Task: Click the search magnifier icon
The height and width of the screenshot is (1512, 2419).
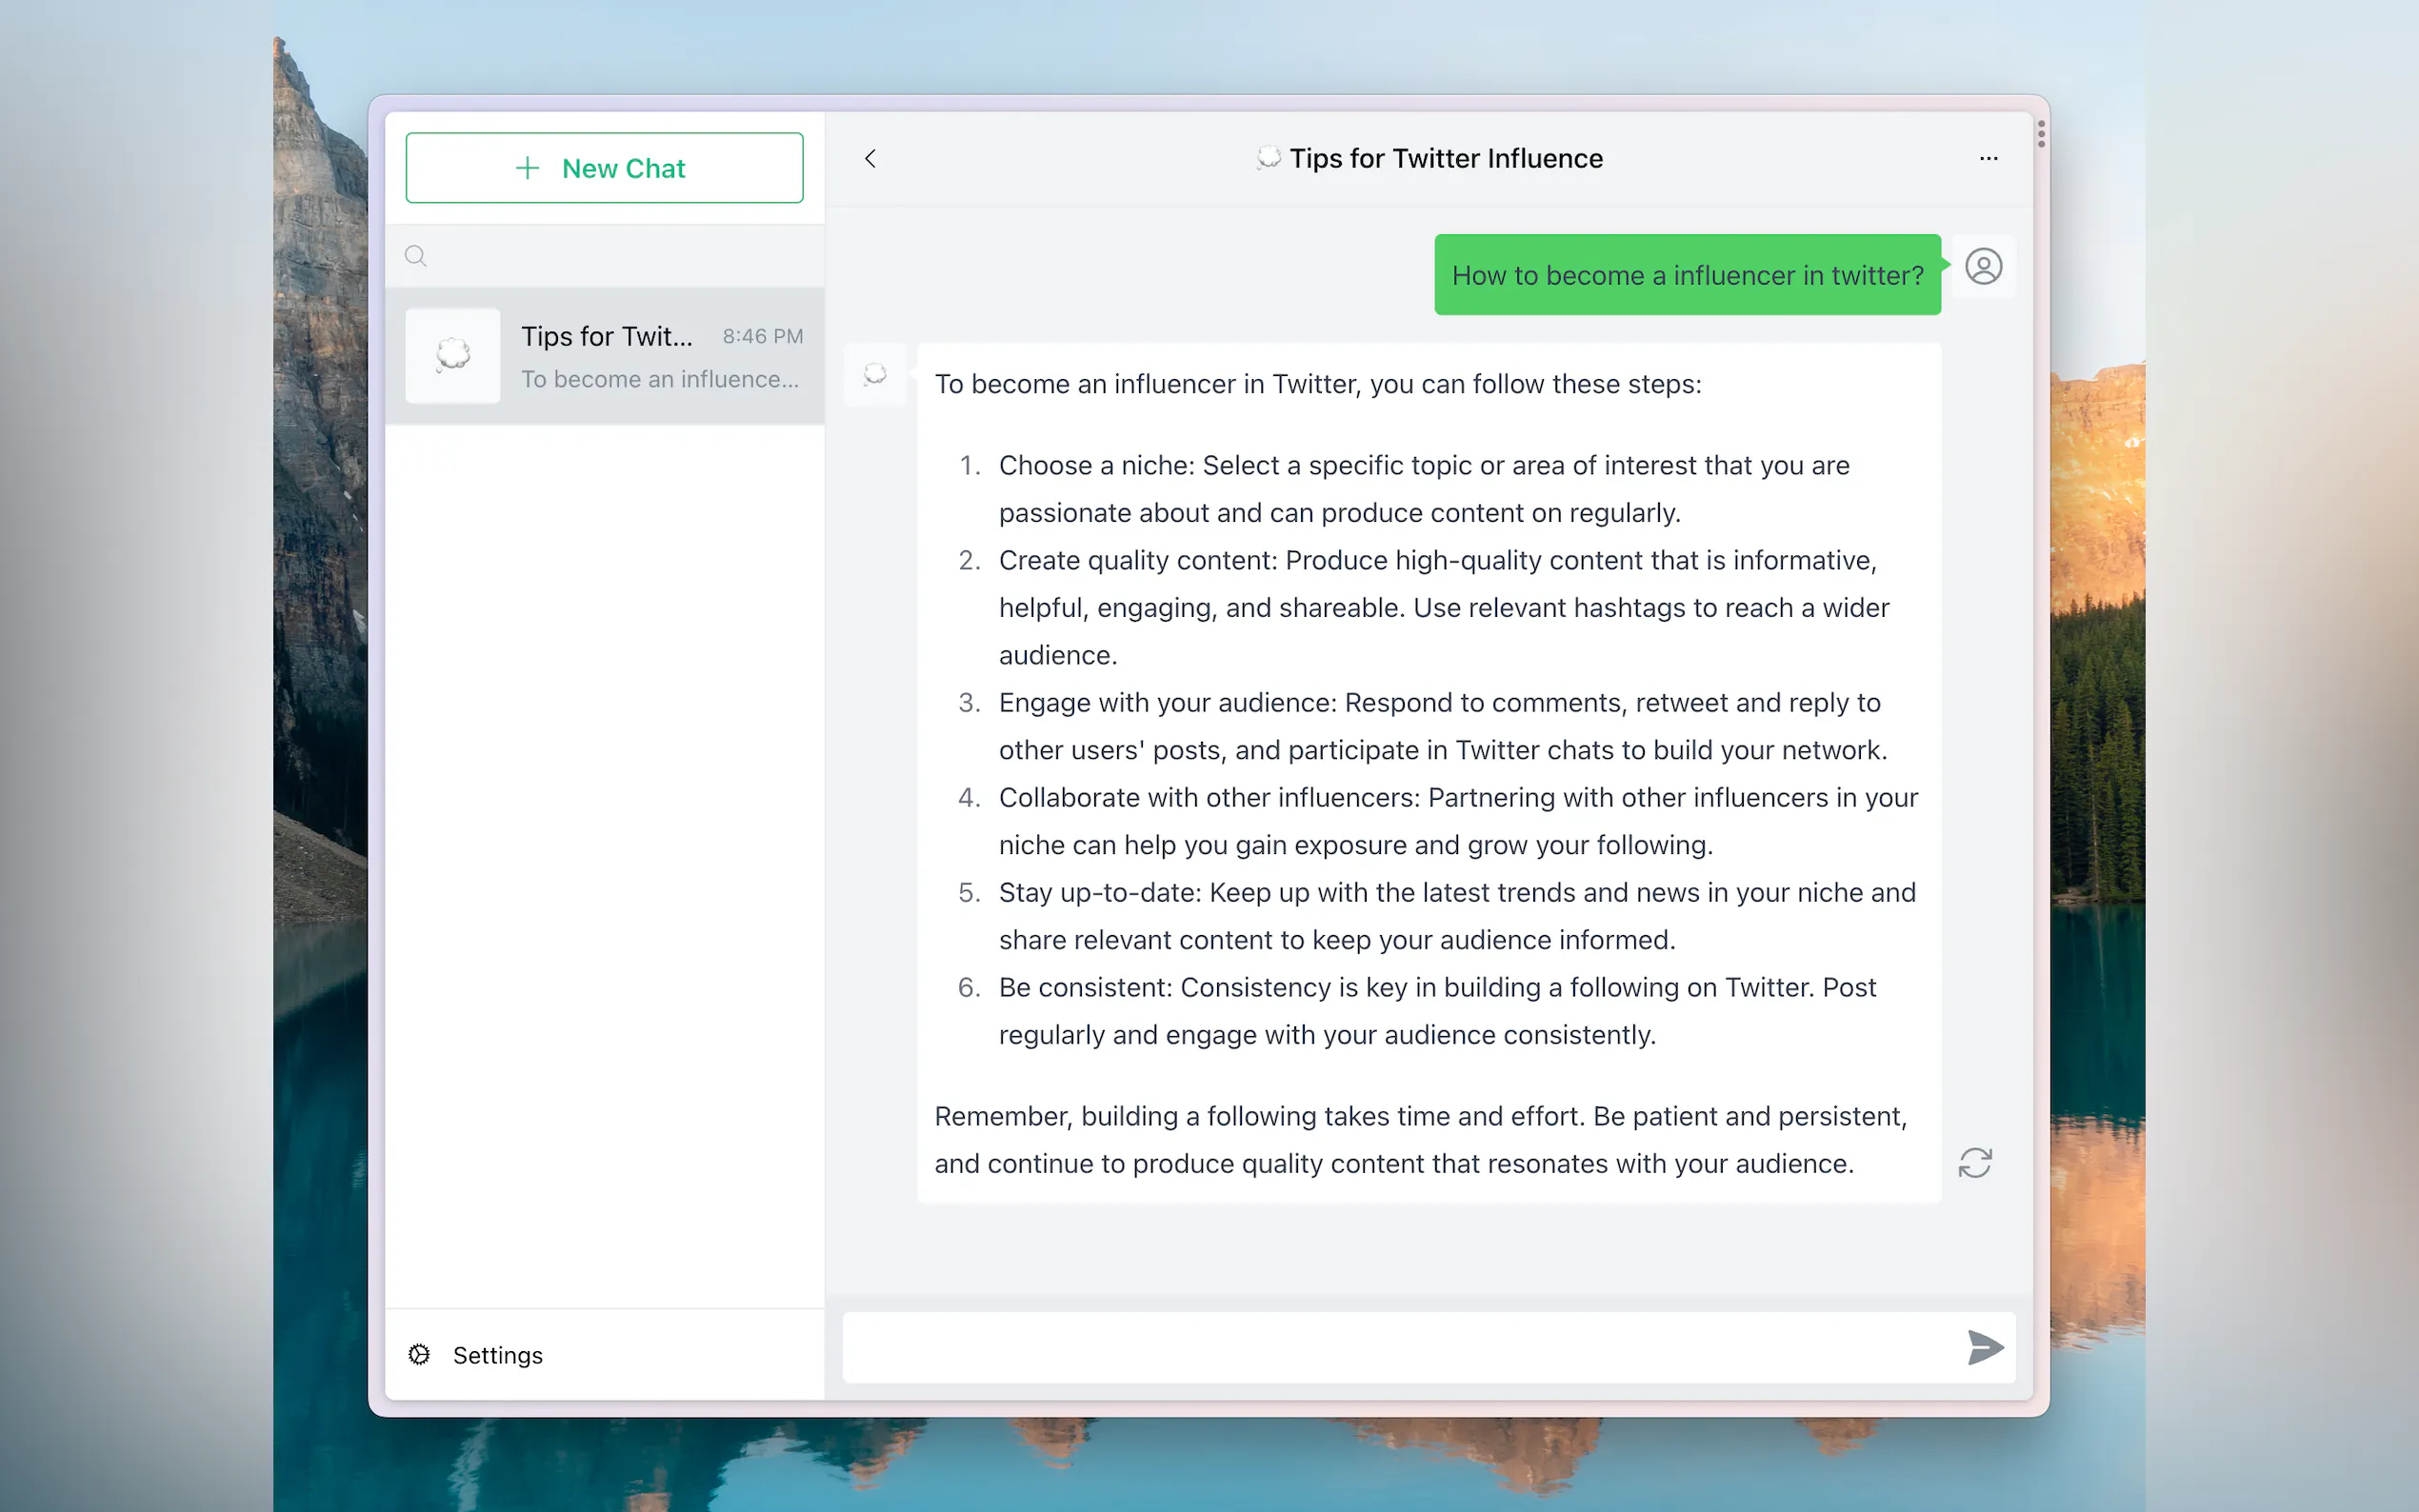Action: 416,256
